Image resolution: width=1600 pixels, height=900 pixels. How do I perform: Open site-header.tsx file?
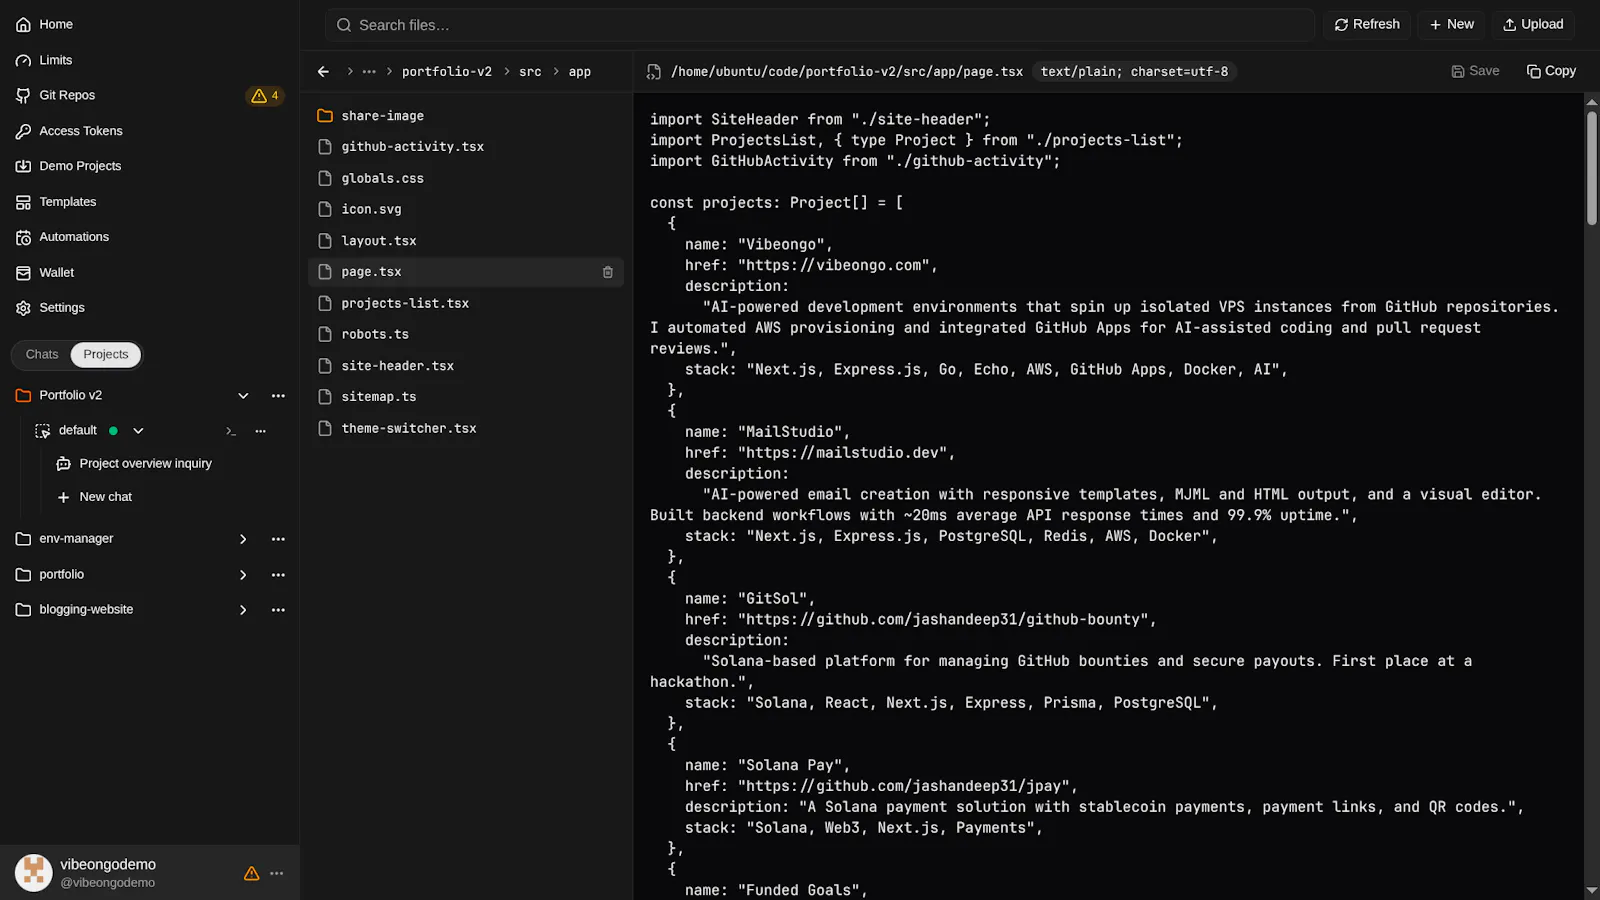466,366
